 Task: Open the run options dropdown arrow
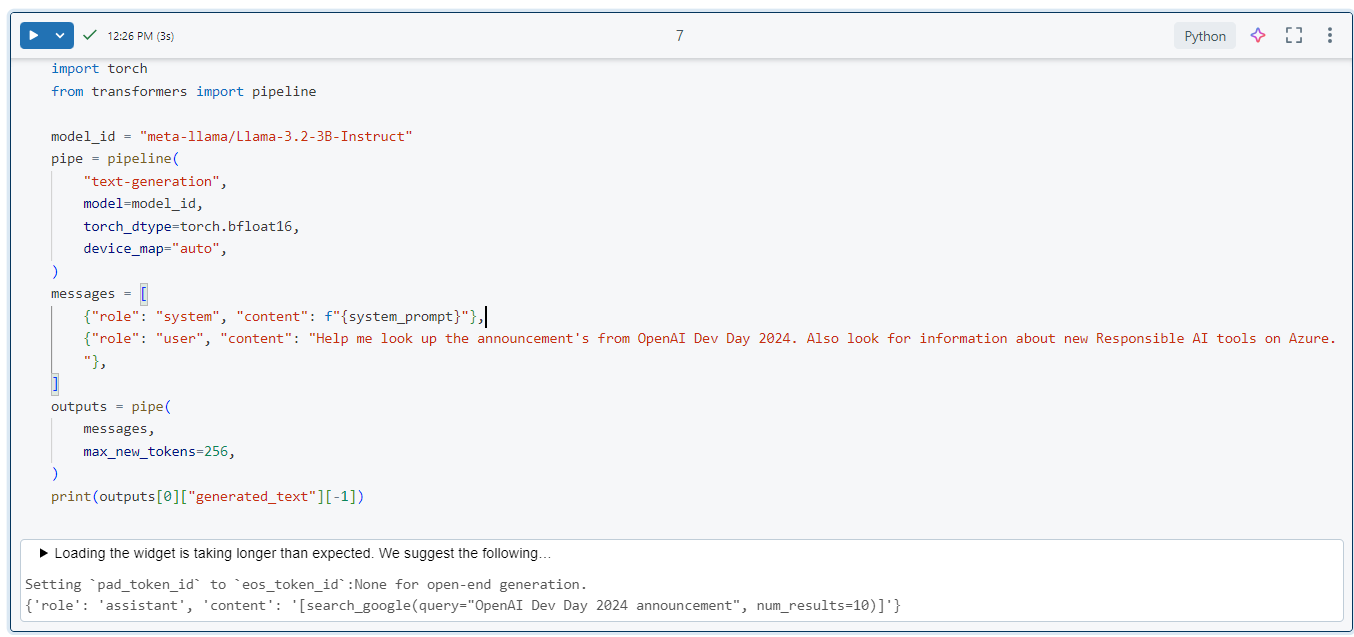(60, 35)
